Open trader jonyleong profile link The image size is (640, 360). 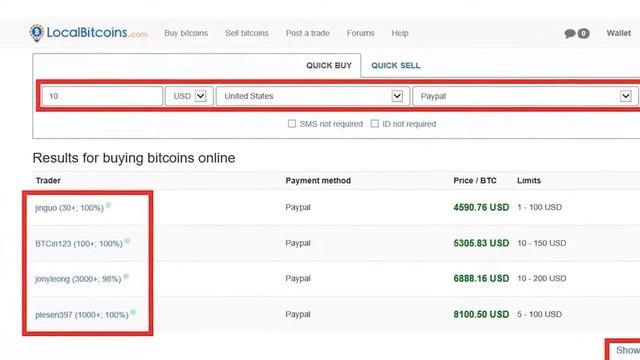click(78, 279)
